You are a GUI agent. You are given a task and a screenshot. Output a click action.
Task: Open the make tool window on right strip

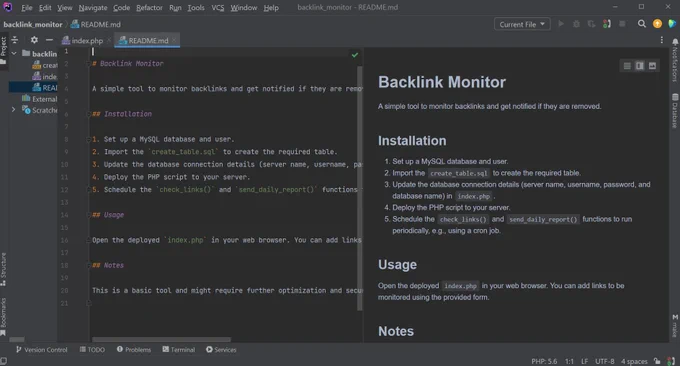point(675,326)
